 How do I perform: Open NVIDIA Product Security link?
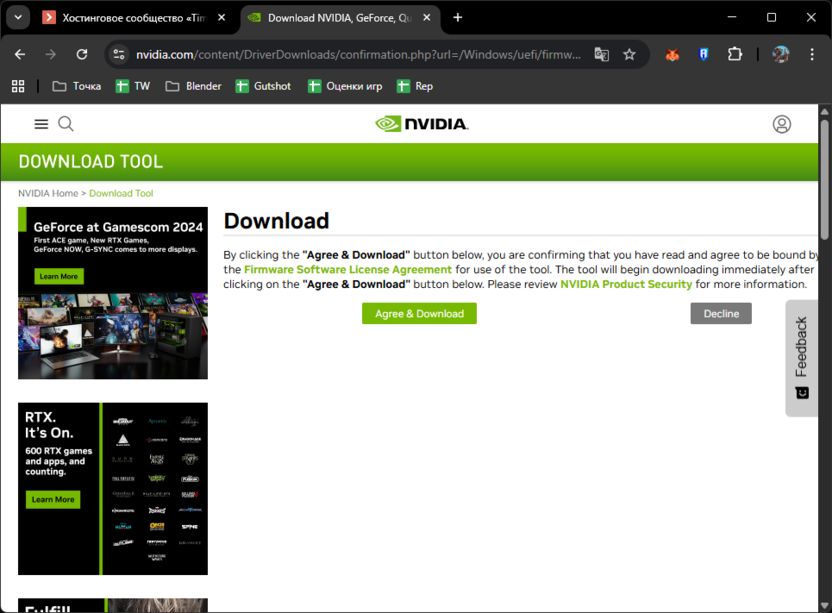pyautogui.click(x=626, y=284)
